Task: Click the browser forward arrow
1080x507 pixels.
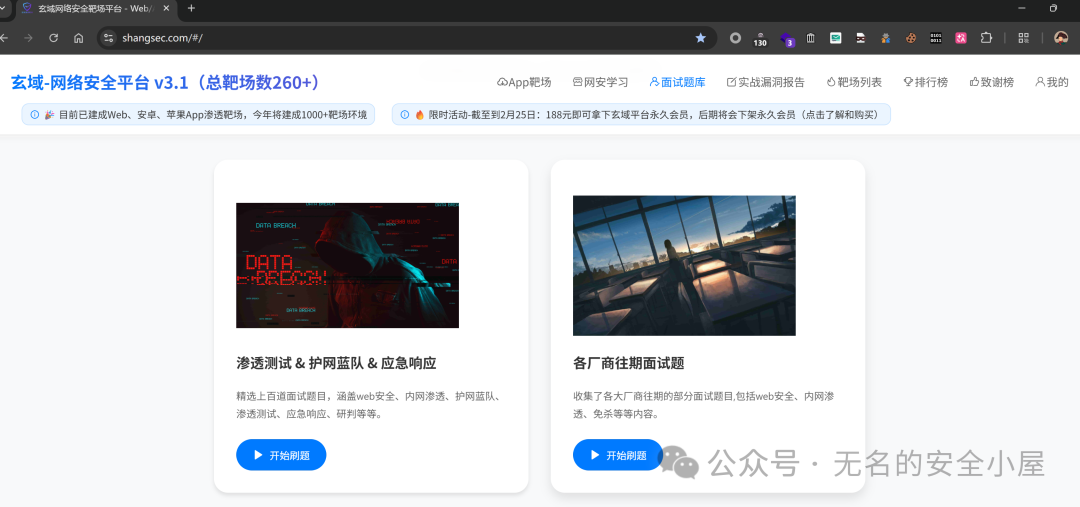Action: pyautogui.click(x=28, y=38)
